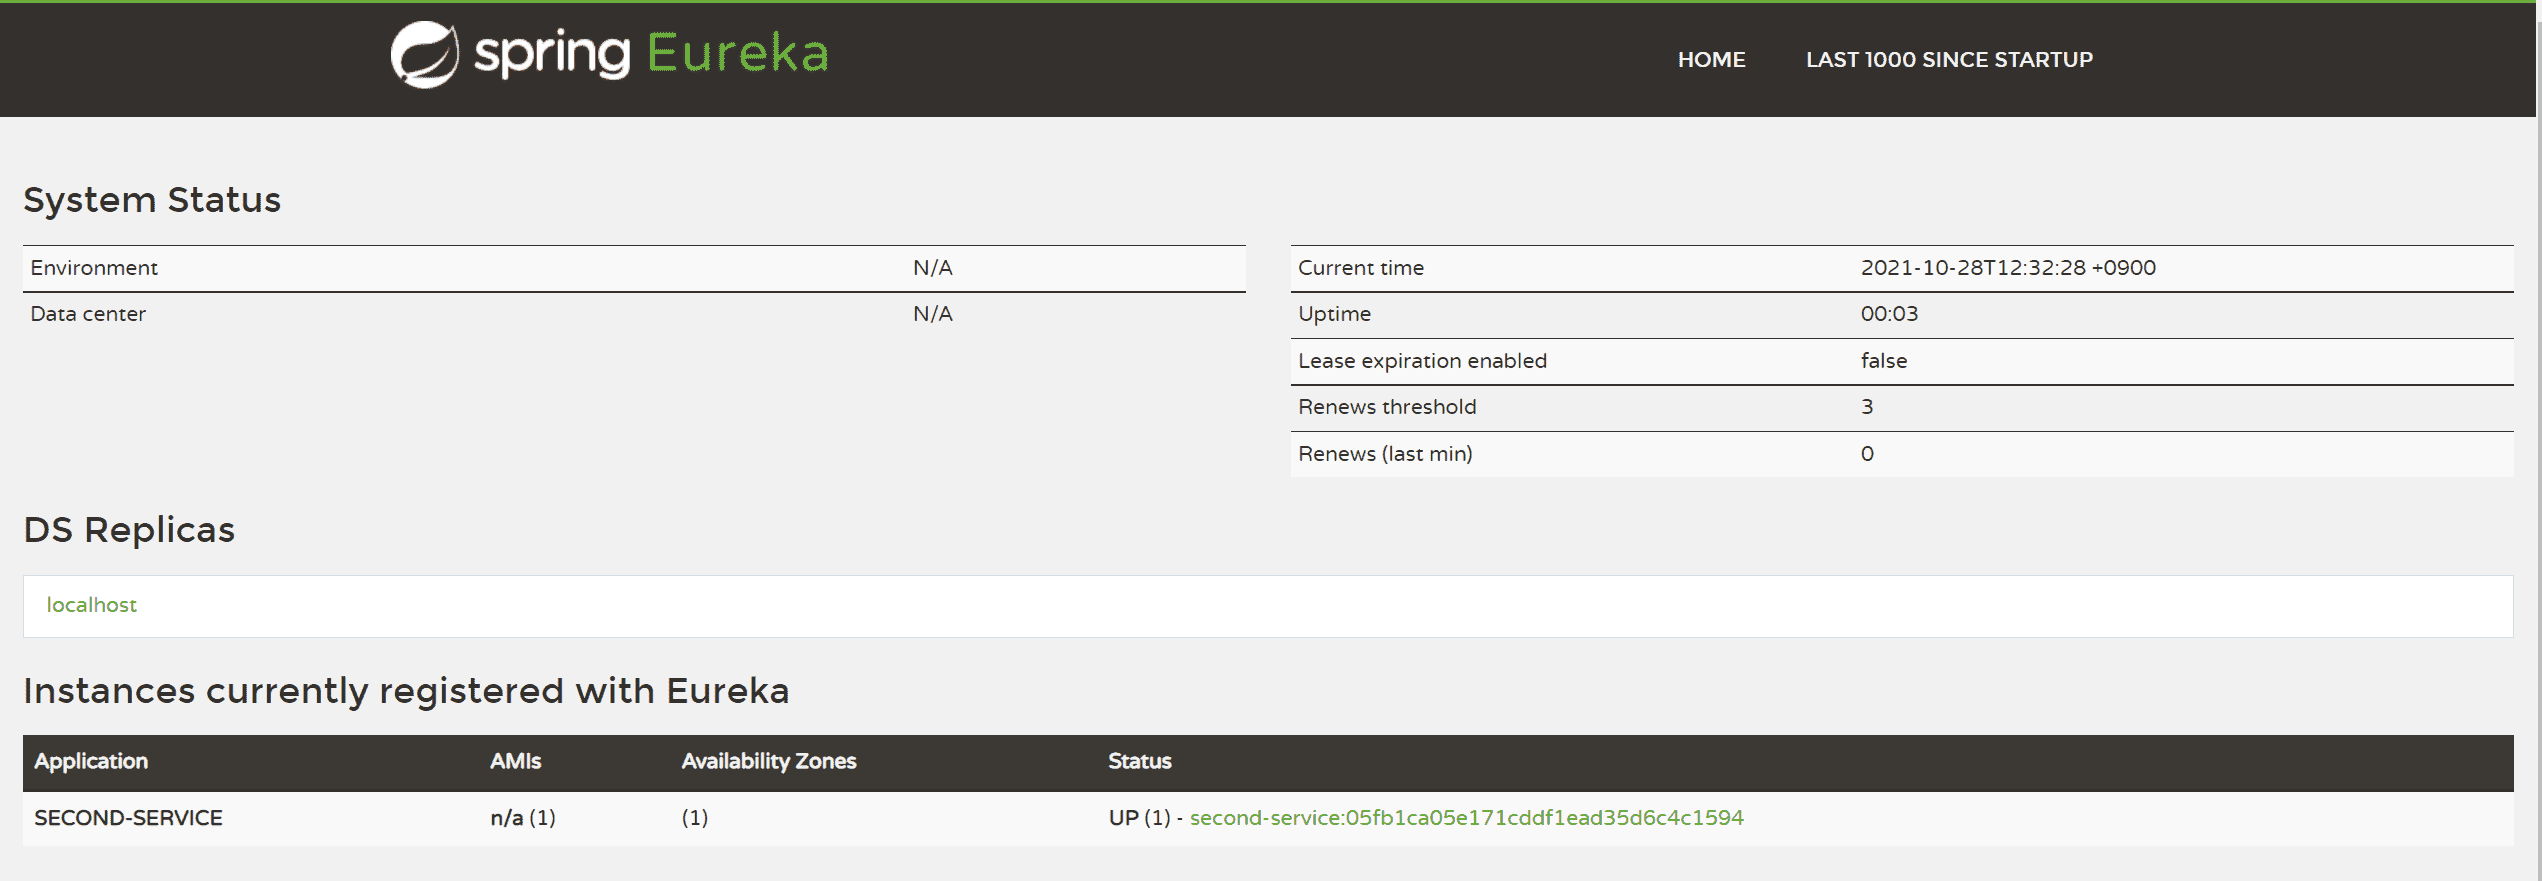This screenshot has height=881, width=2542.
Task: Select the Current time value
Action: point(2007,268)
